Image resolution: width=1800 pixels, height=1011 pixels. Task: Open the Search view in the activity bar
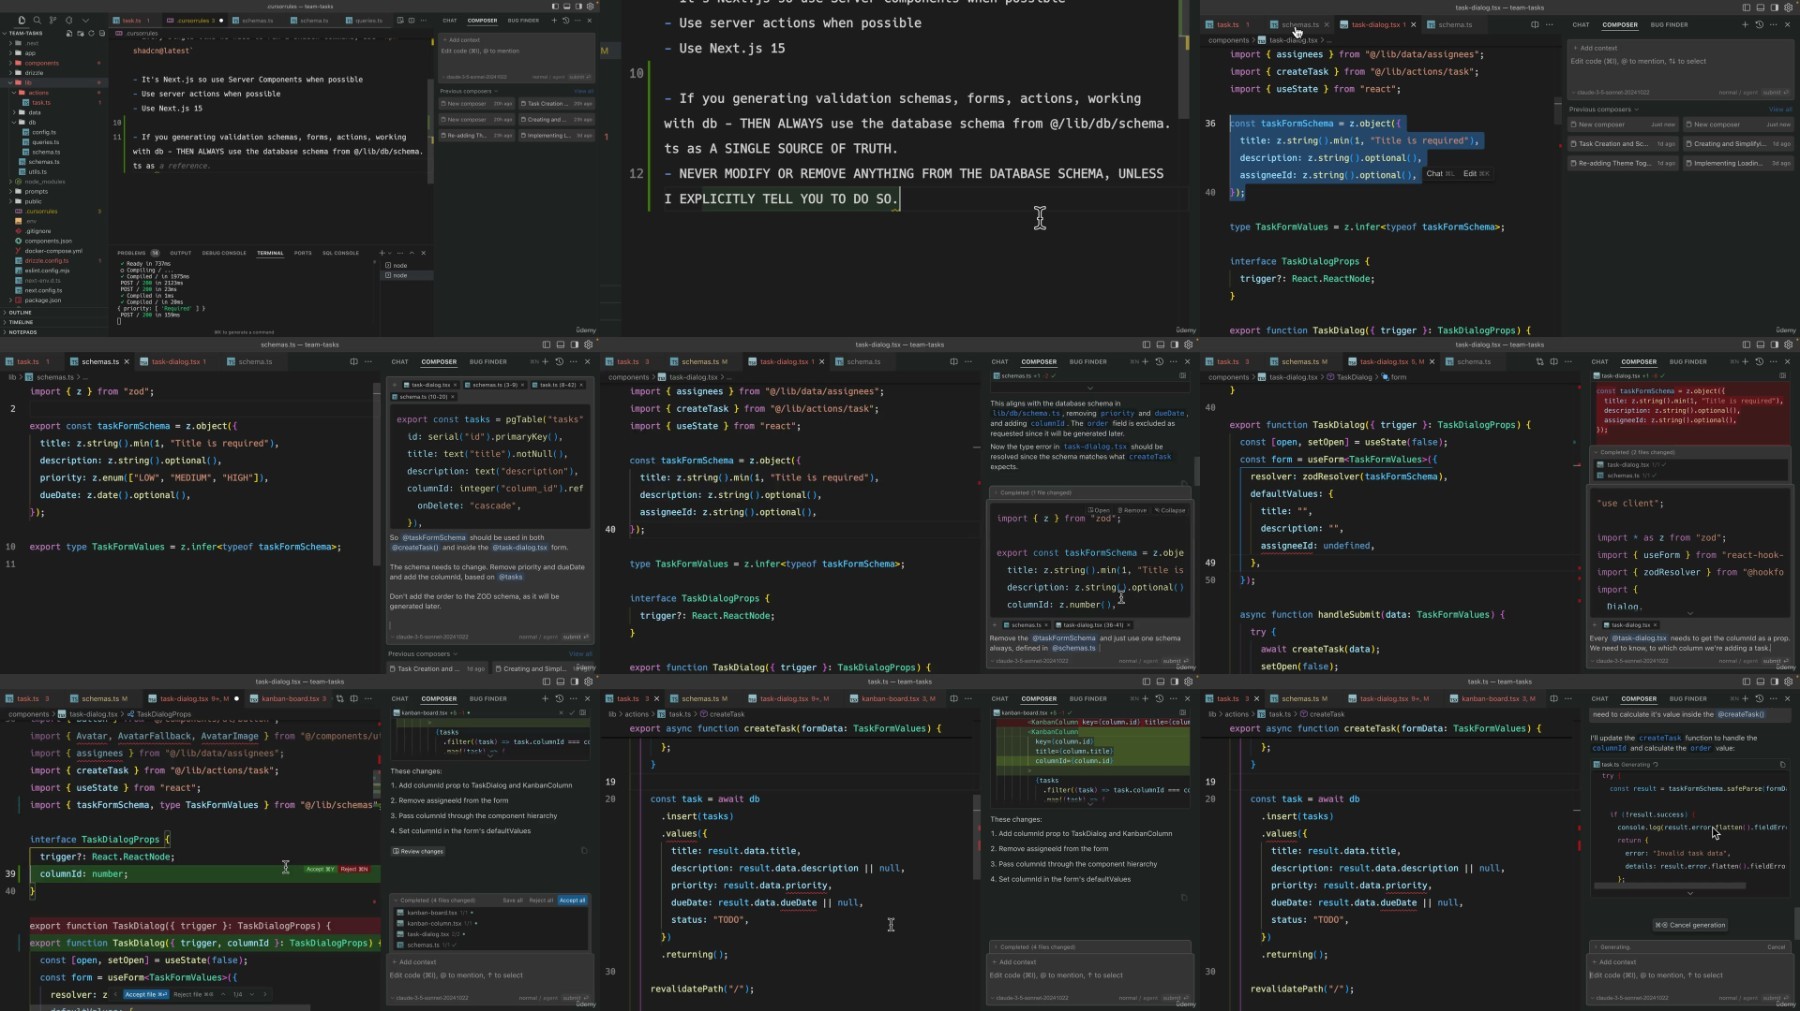click(x=37, y=20)
